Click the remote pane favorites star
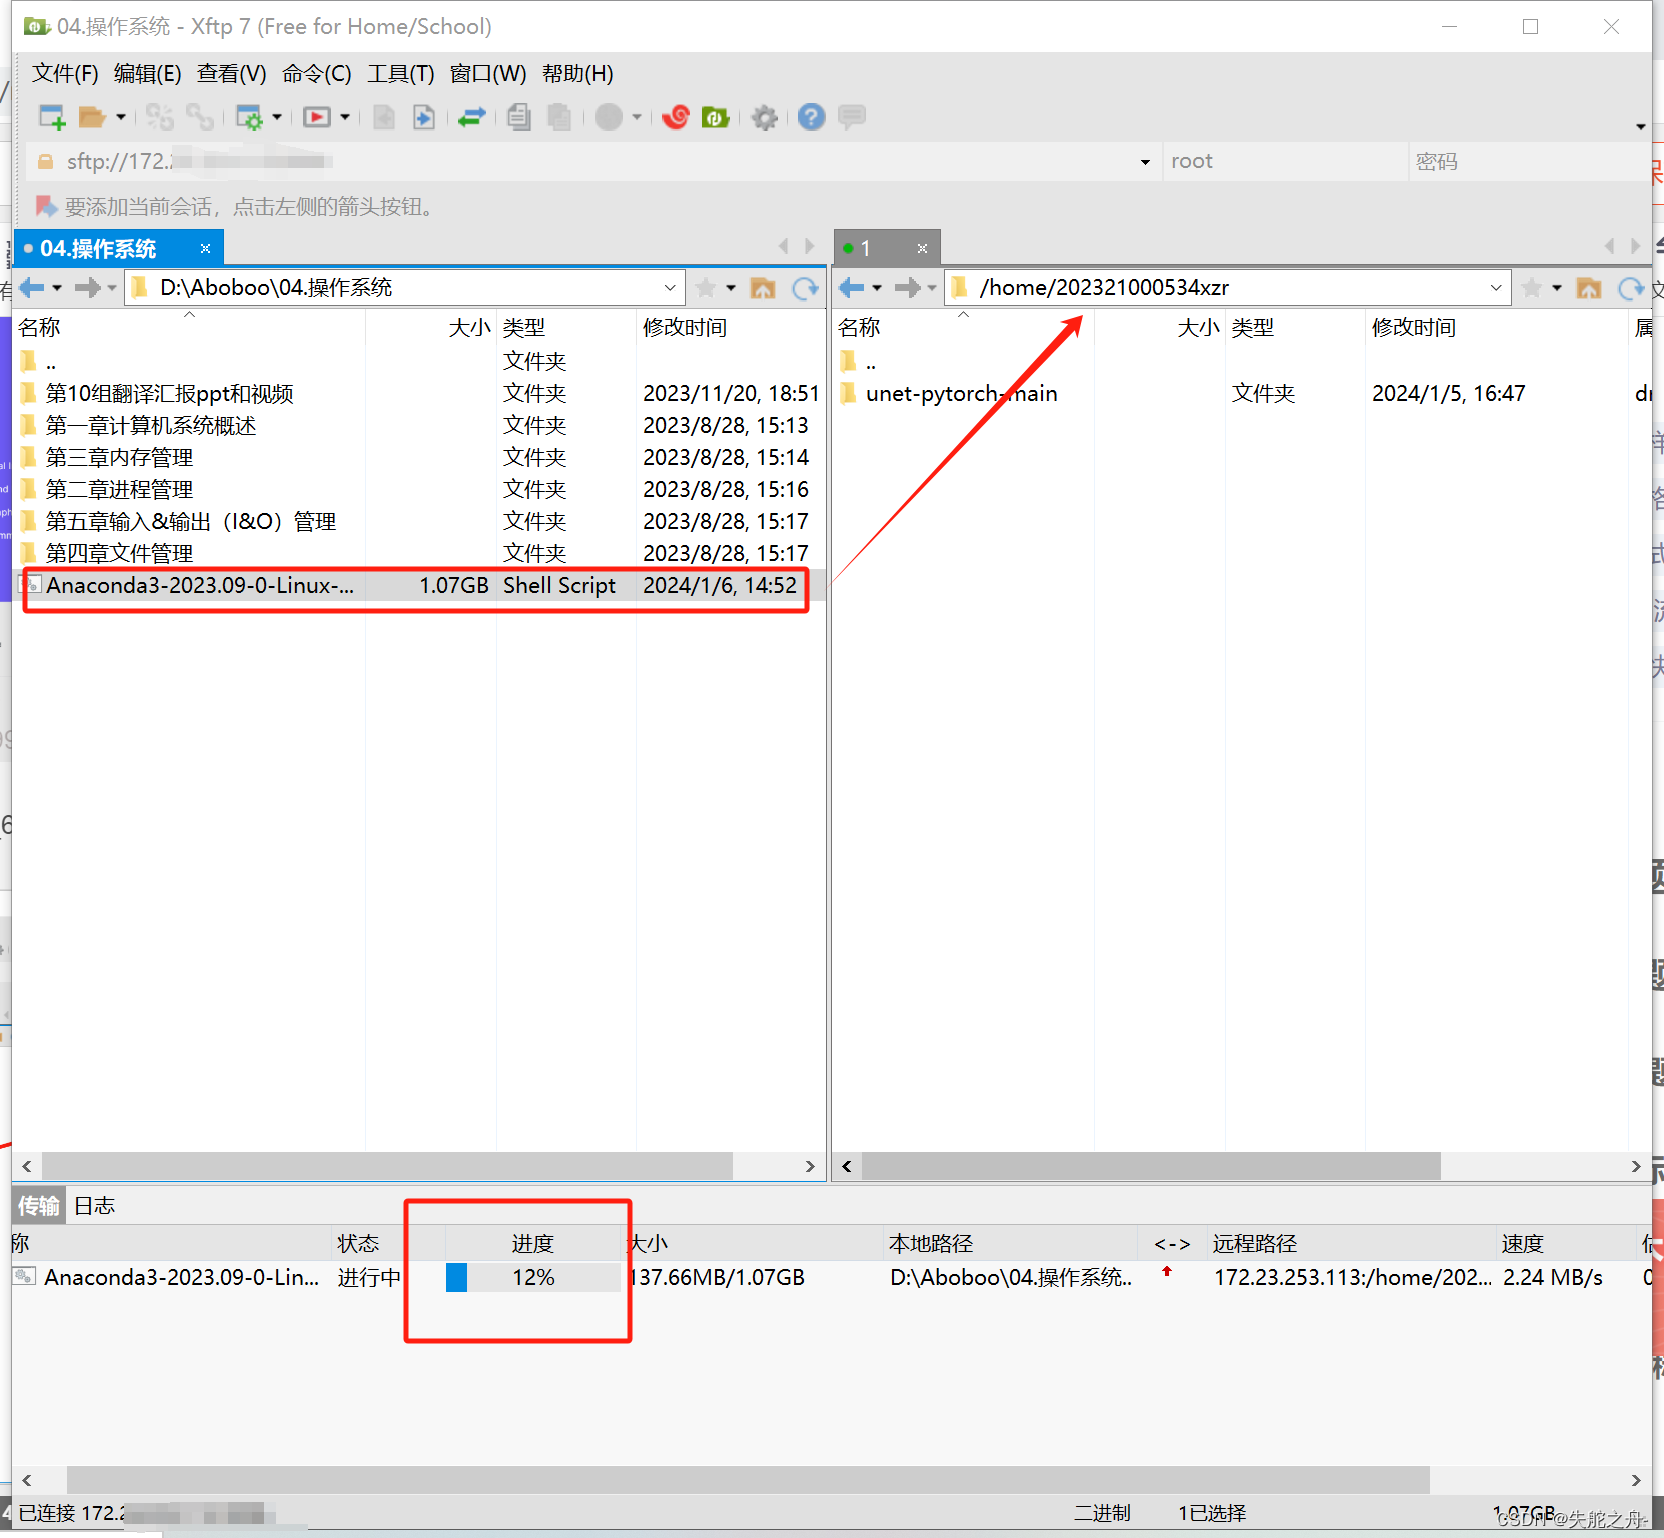This screenshot has height=1538, width=1664. pos(1531,288)
